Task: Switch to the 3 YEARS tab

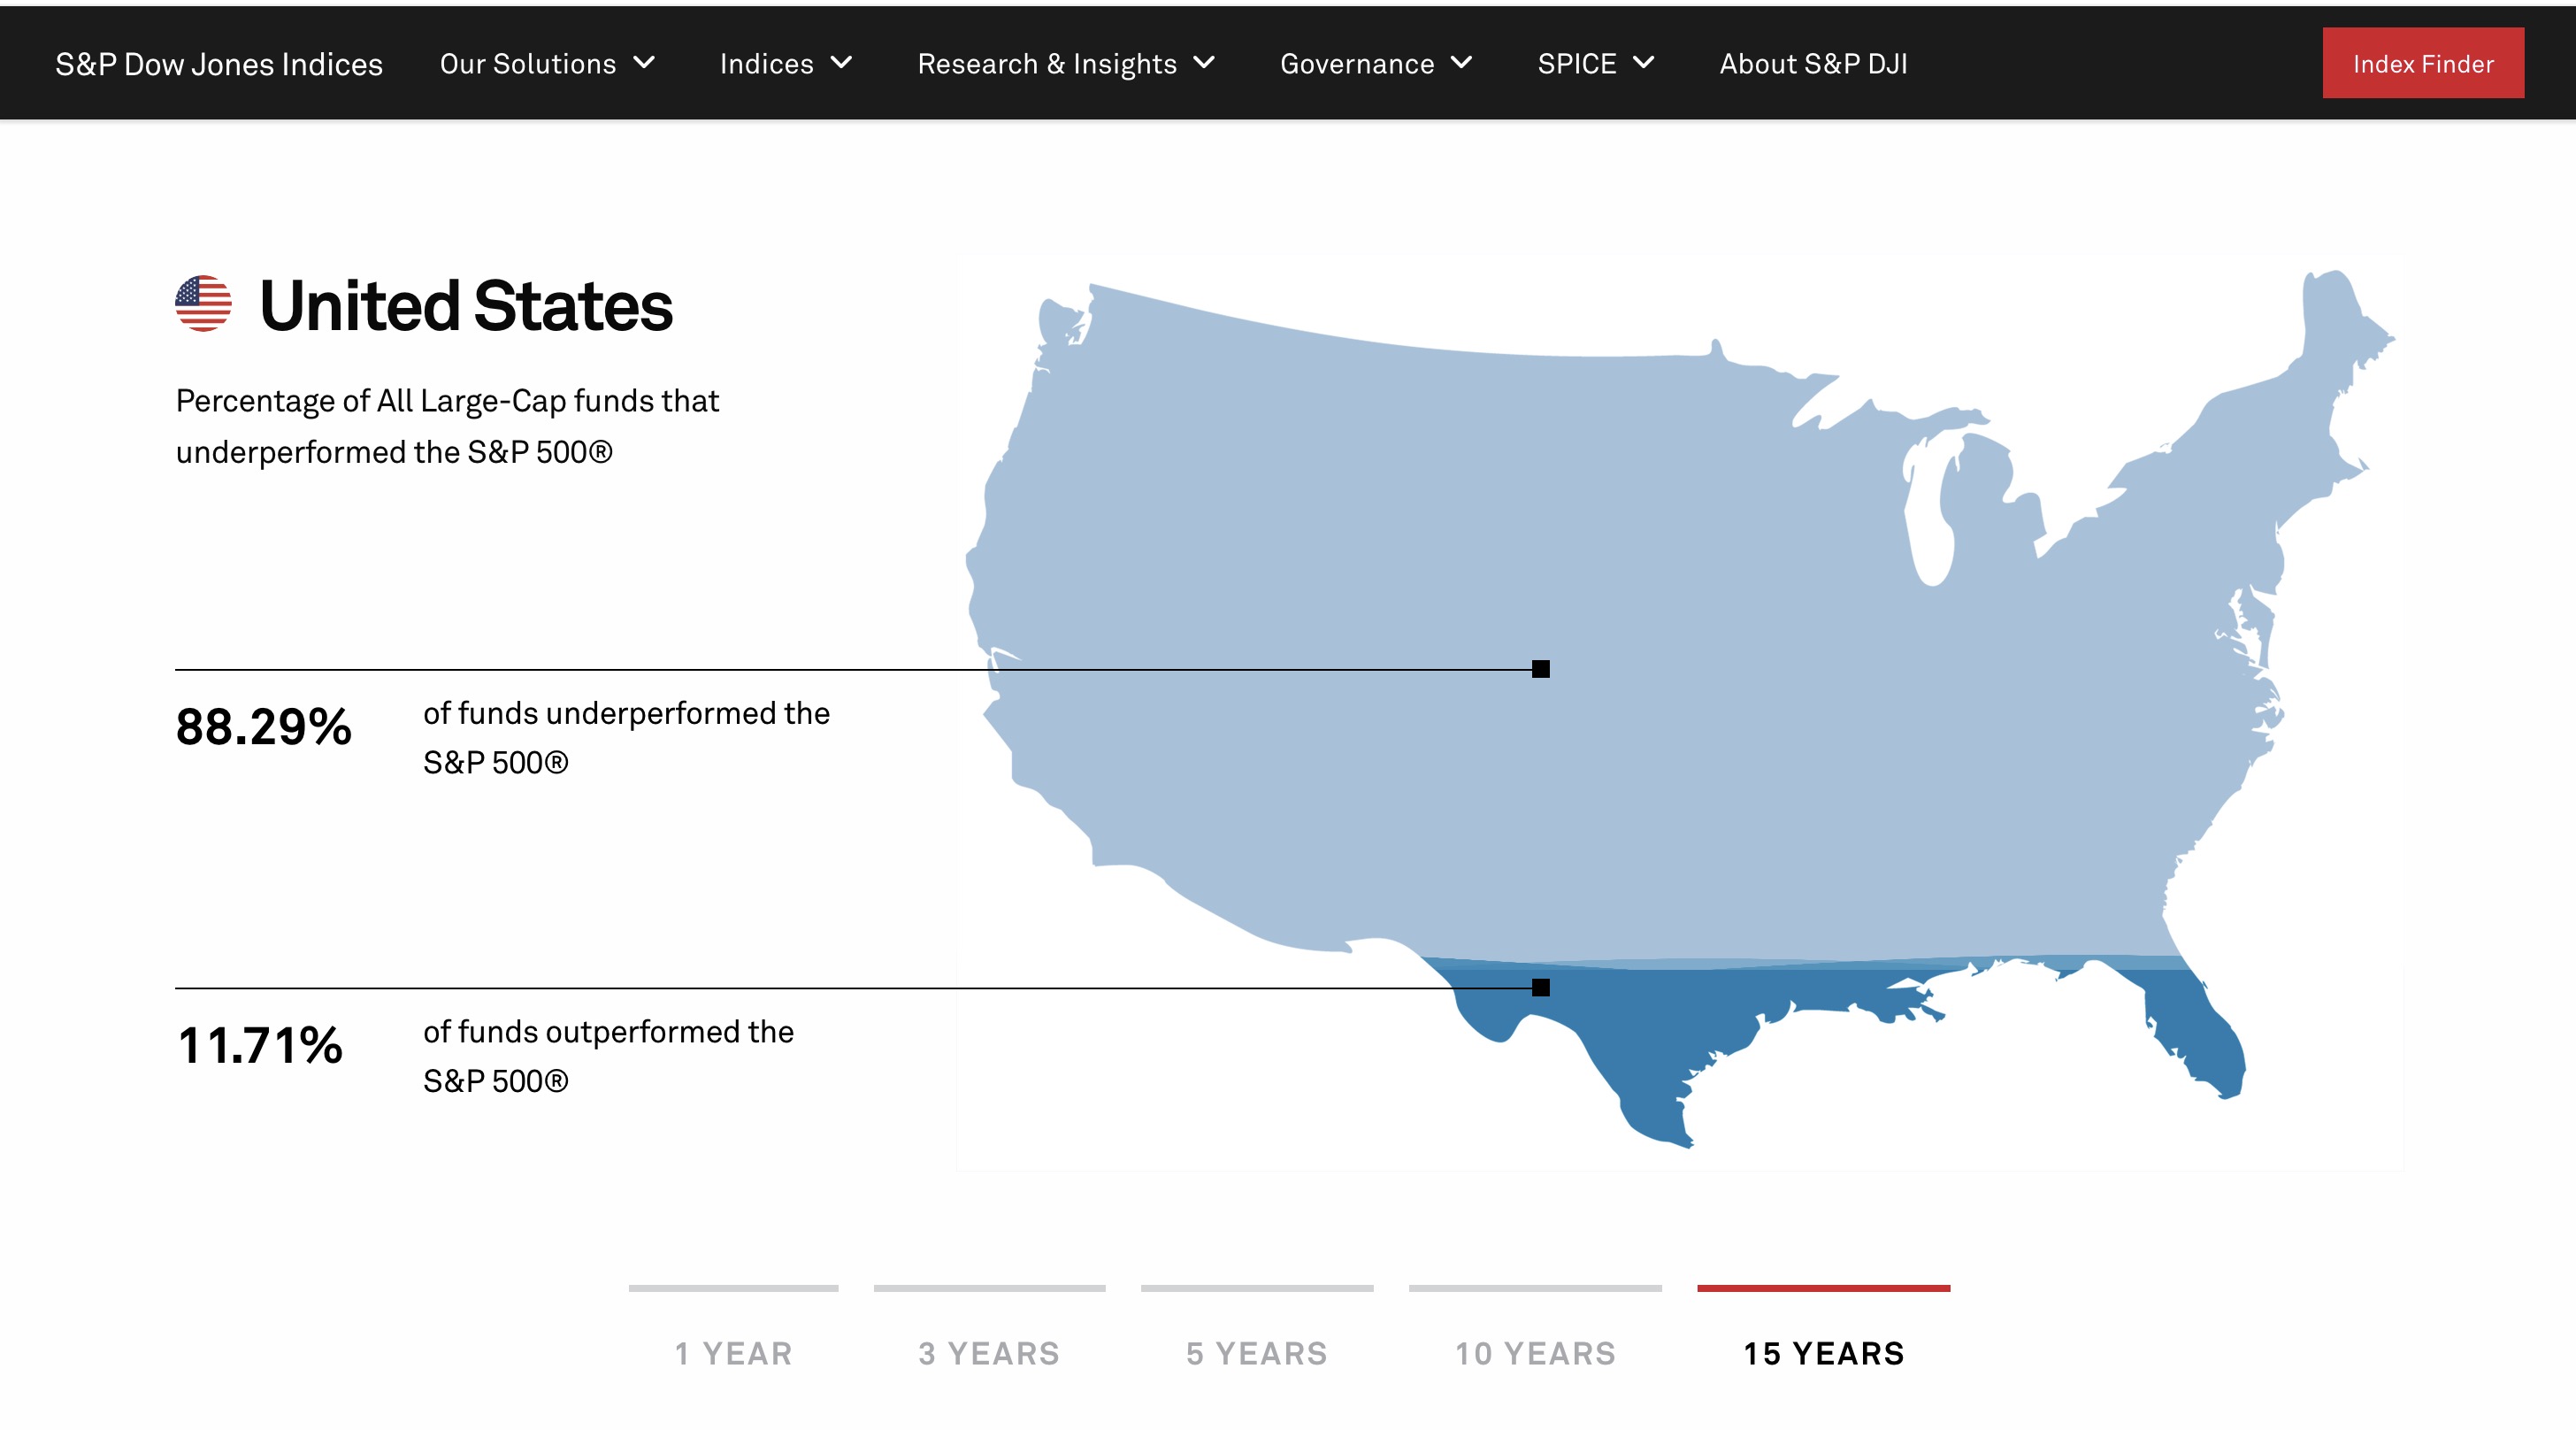Action: click(x=989, y=1352)
